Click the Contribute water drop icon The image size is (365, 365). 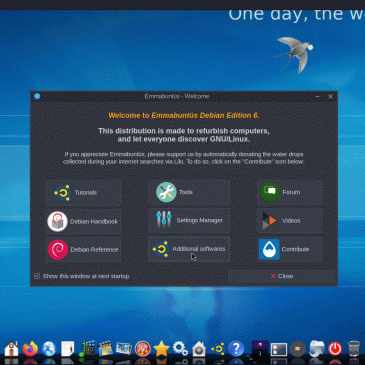tap(269, 249)
